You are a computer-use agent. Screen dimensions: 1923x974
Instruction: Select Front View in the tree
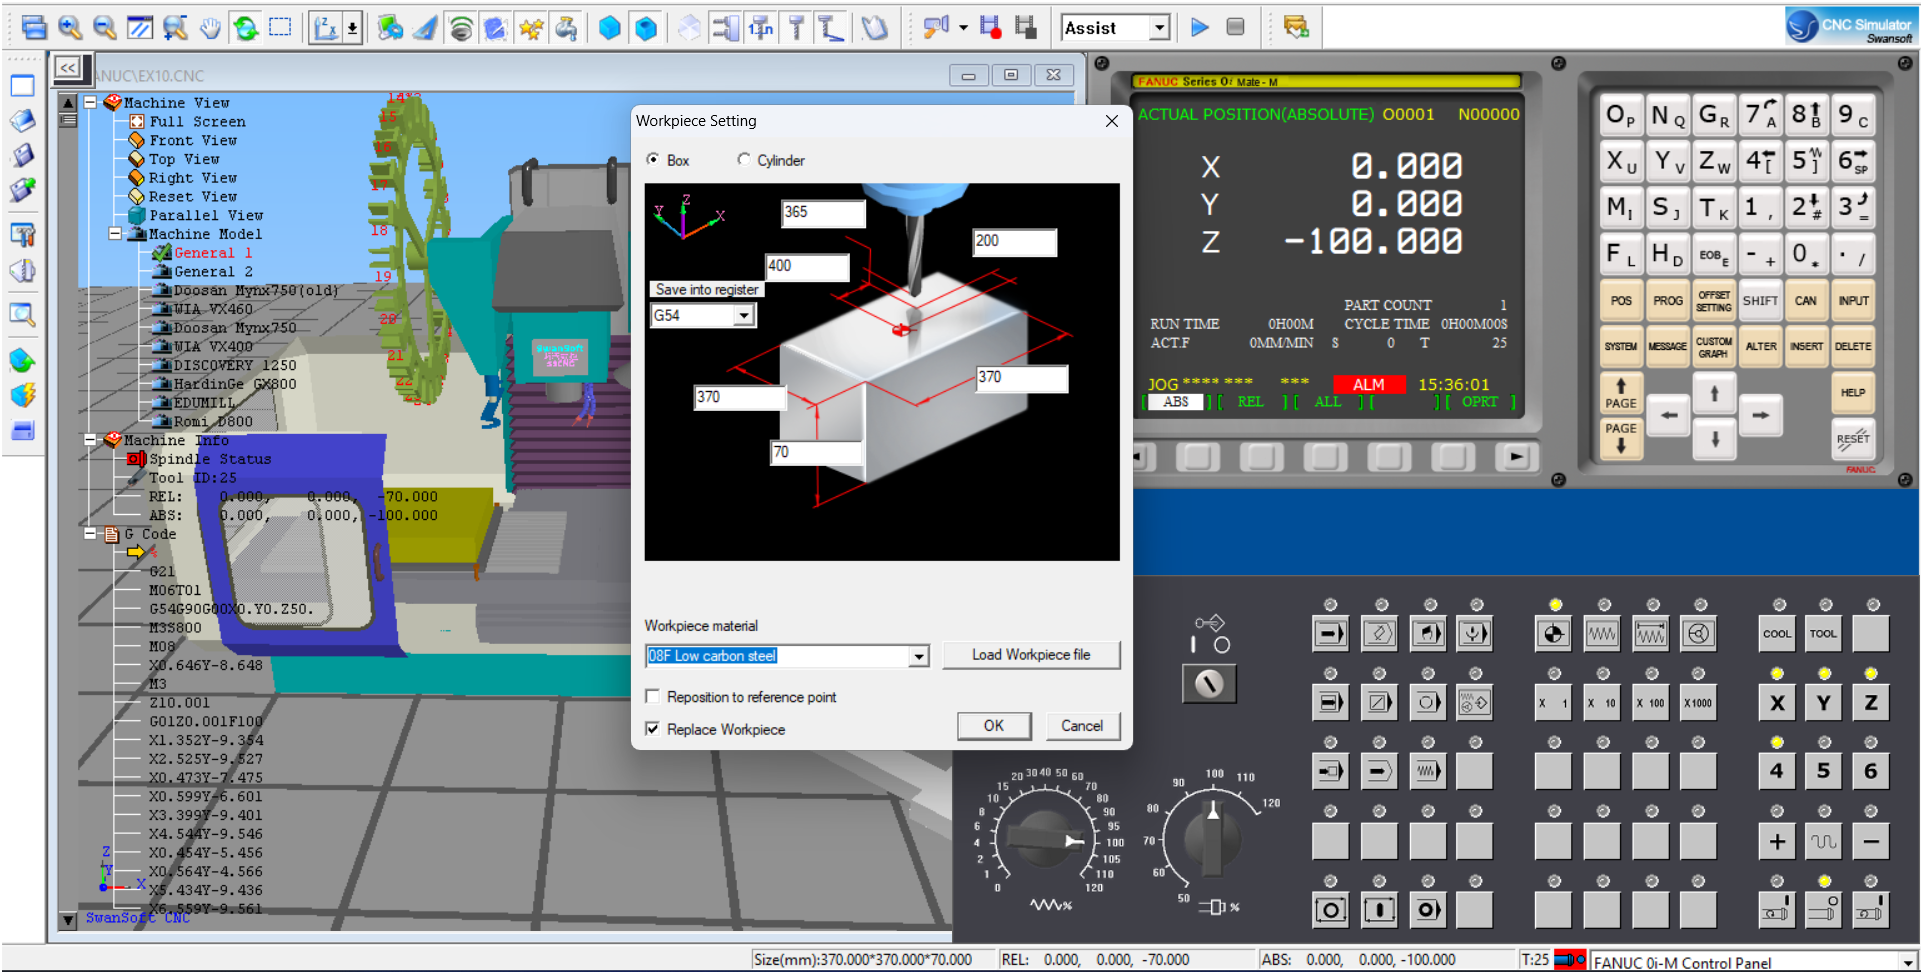click(193, 140)
